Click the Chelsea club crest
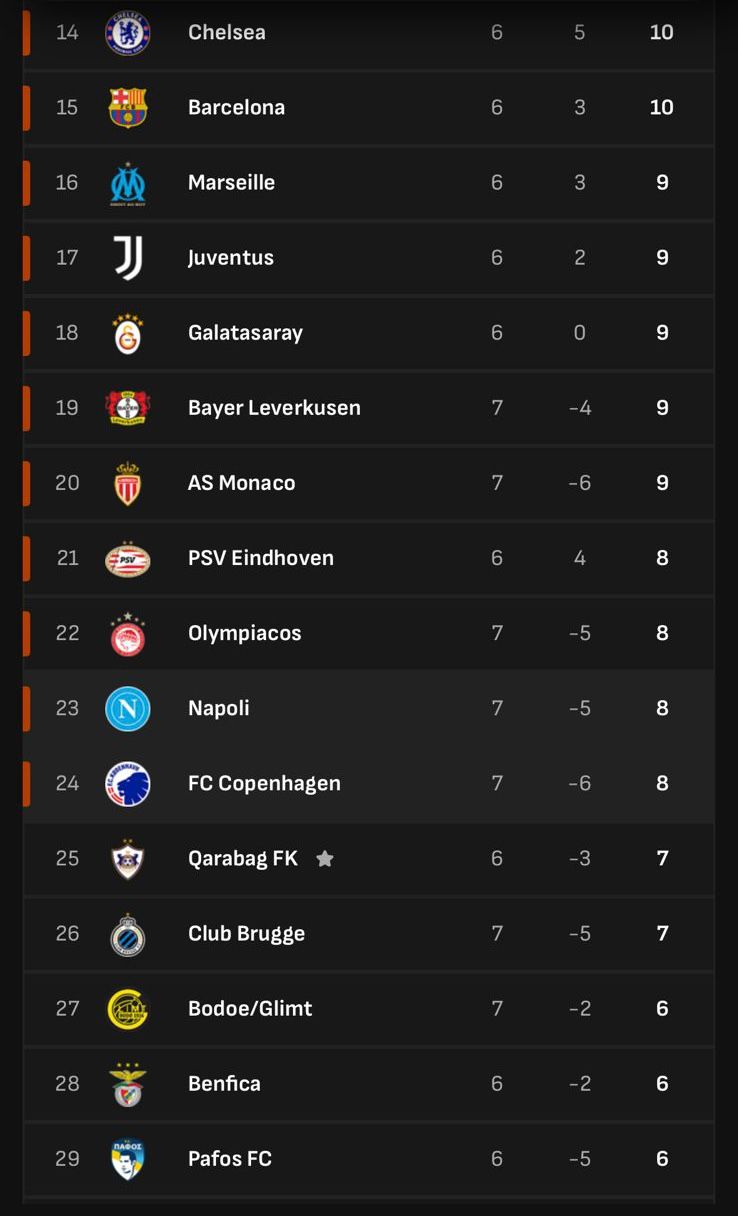Screen dimensions: 738x1216 128,33
